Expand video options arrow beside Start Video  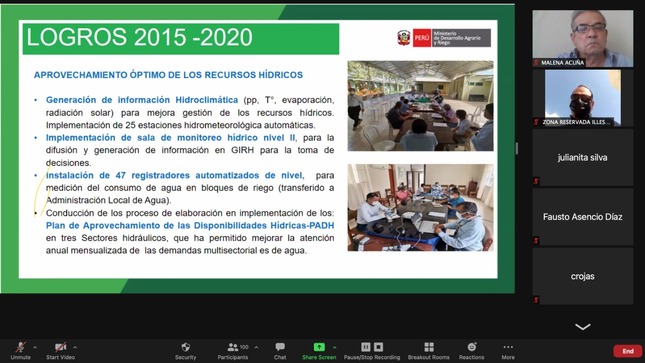pyautogui.click(x=75, y=347)
